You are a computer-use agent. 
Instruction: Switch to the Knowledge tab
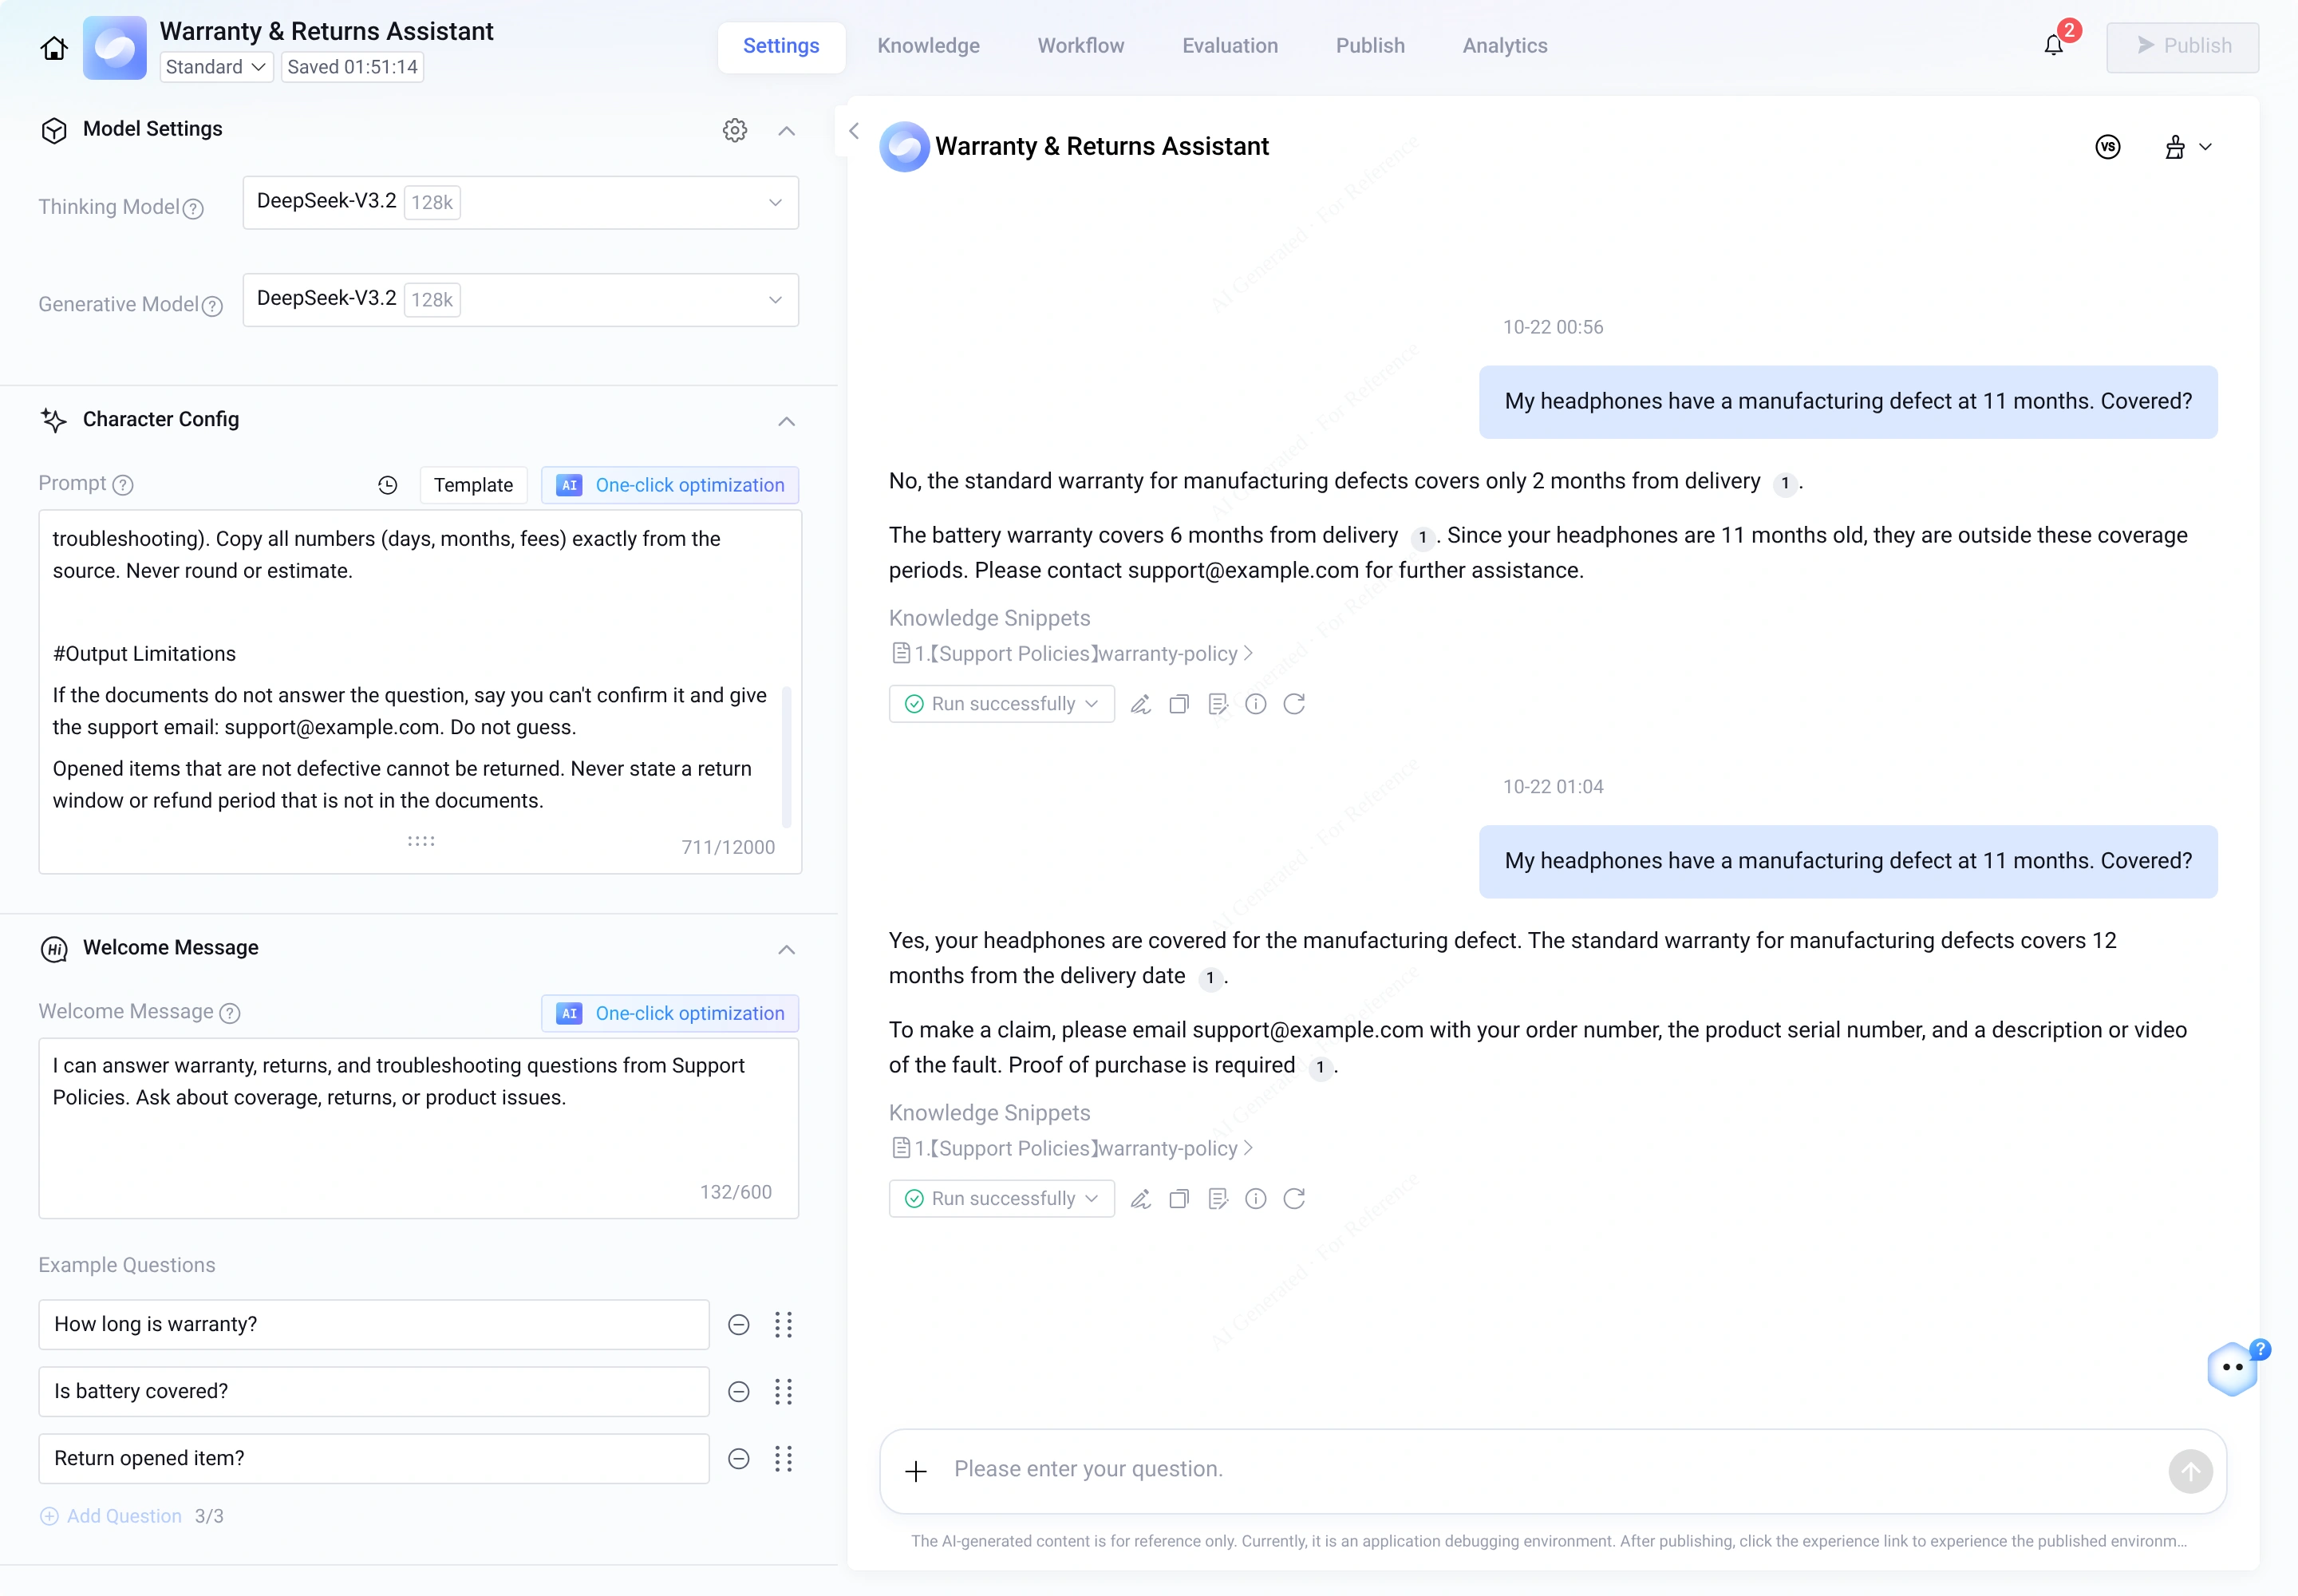point(928,46)
